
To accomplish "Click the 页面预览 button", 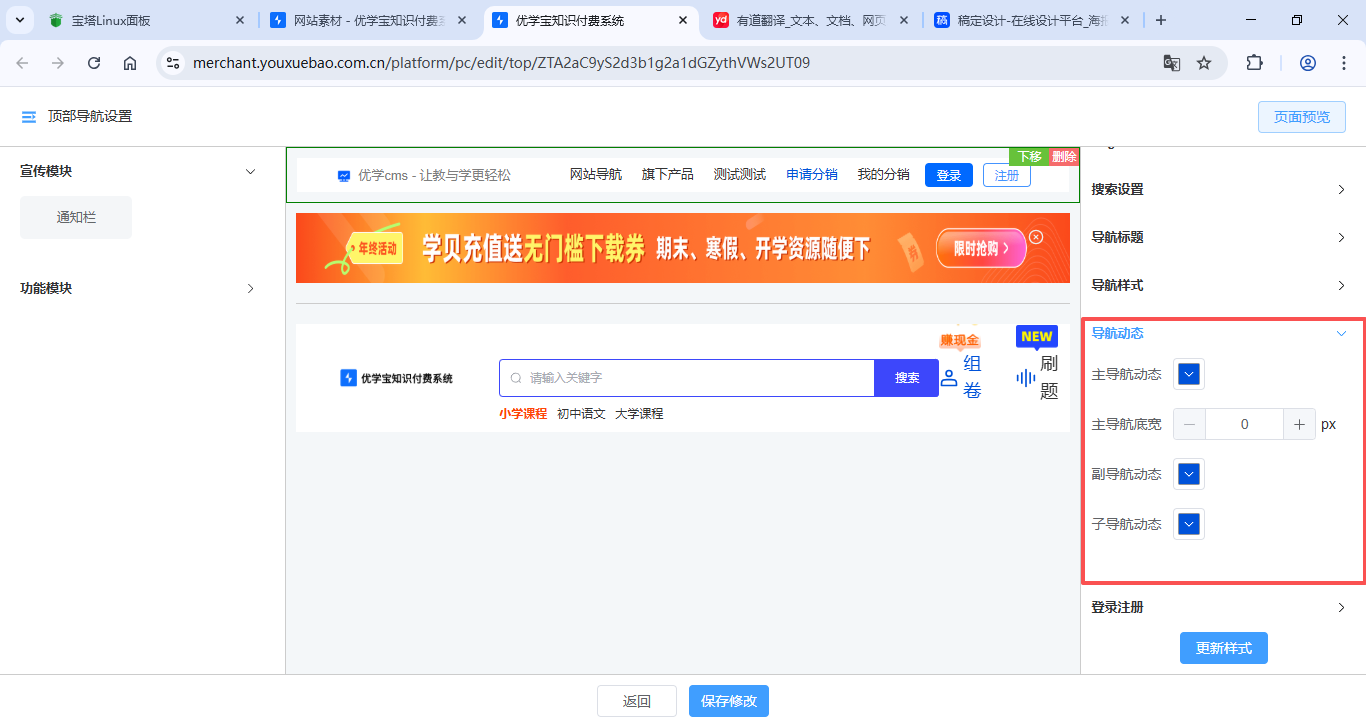I will point(1301,117).
